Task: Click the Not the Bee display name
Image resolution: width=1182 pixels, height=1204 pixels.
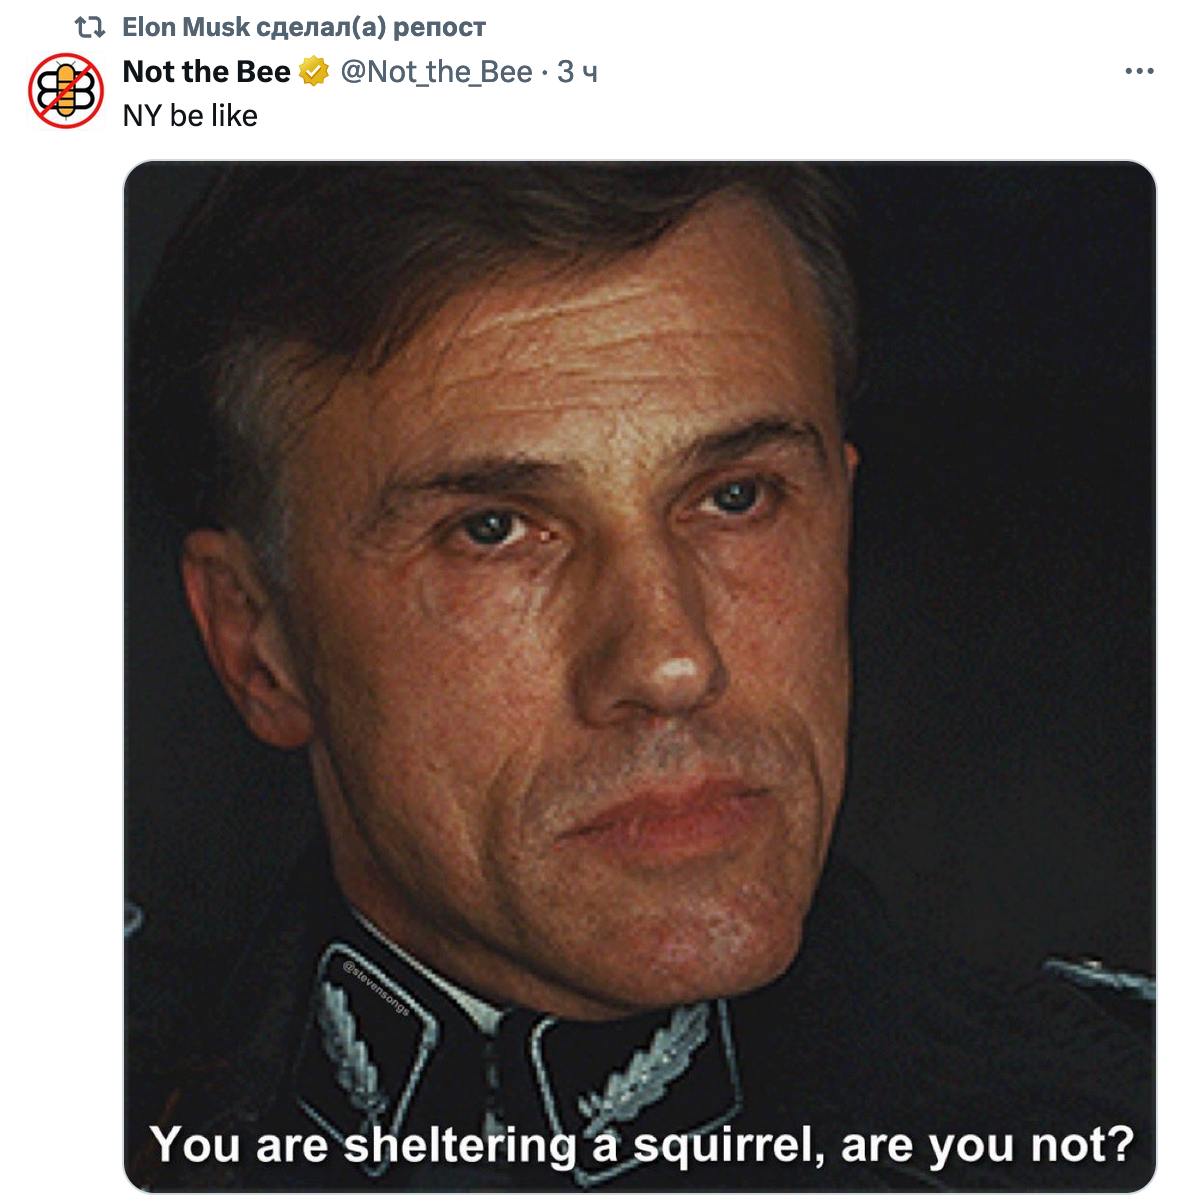Action: [x=206, y=72]
